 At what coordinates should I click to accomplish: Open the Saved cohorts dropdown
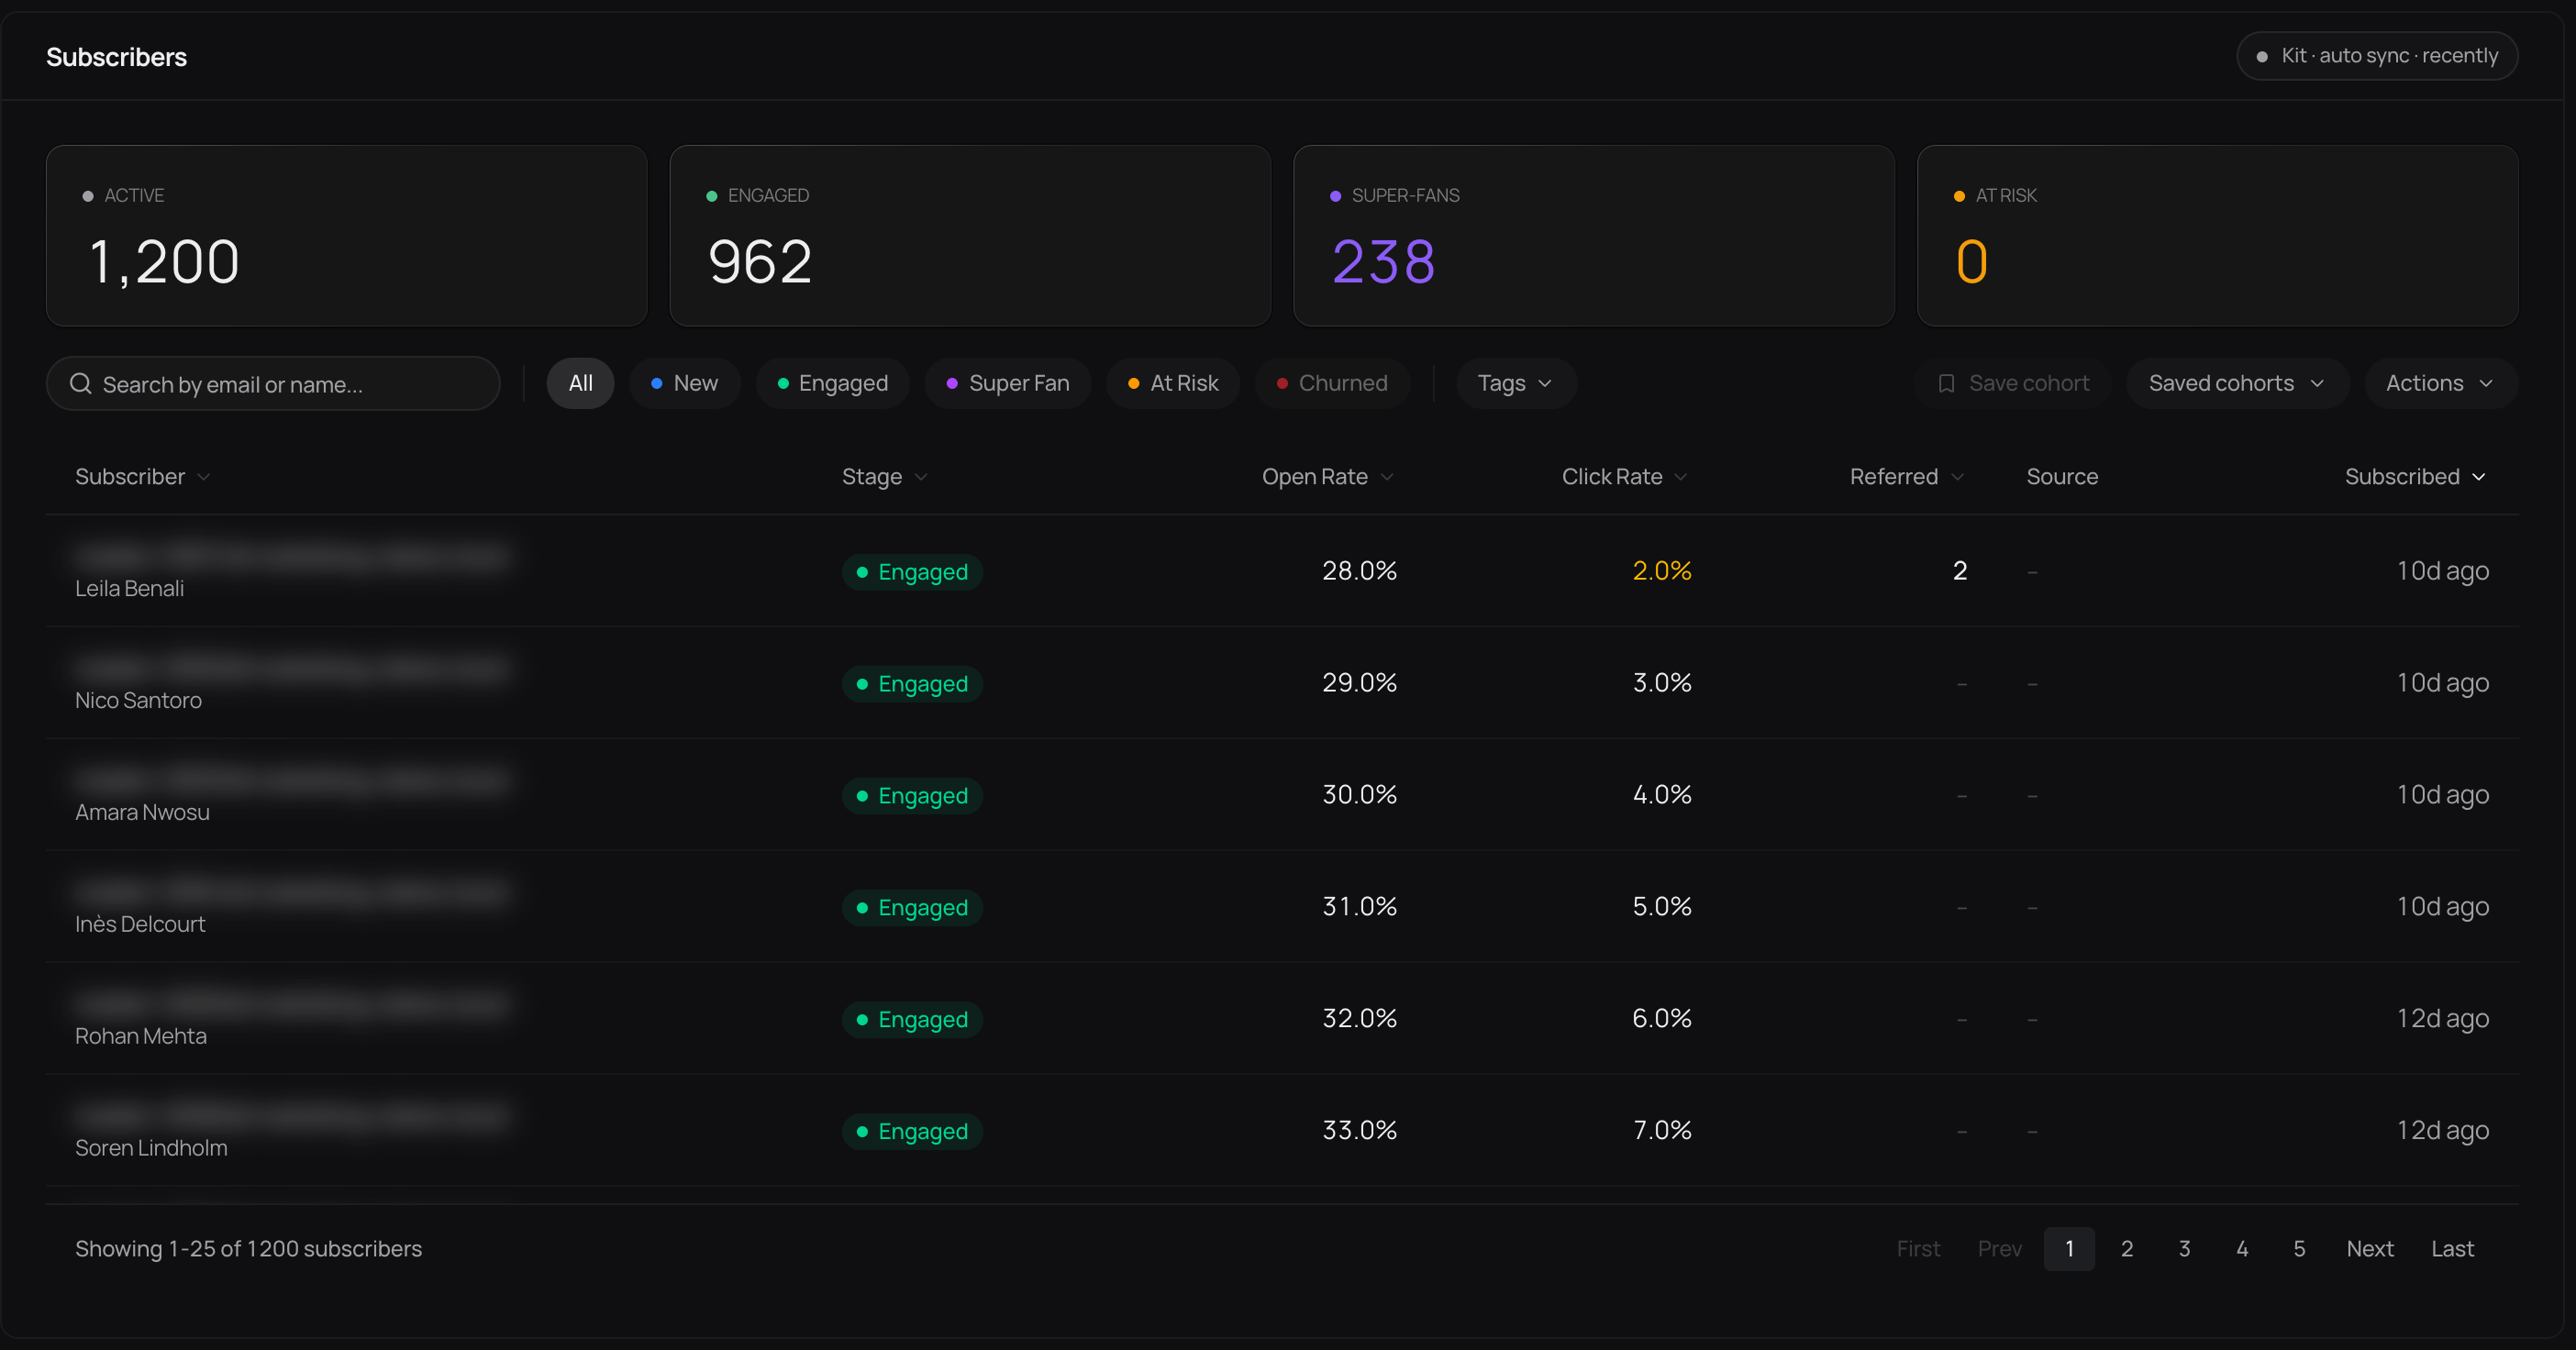2237,384
